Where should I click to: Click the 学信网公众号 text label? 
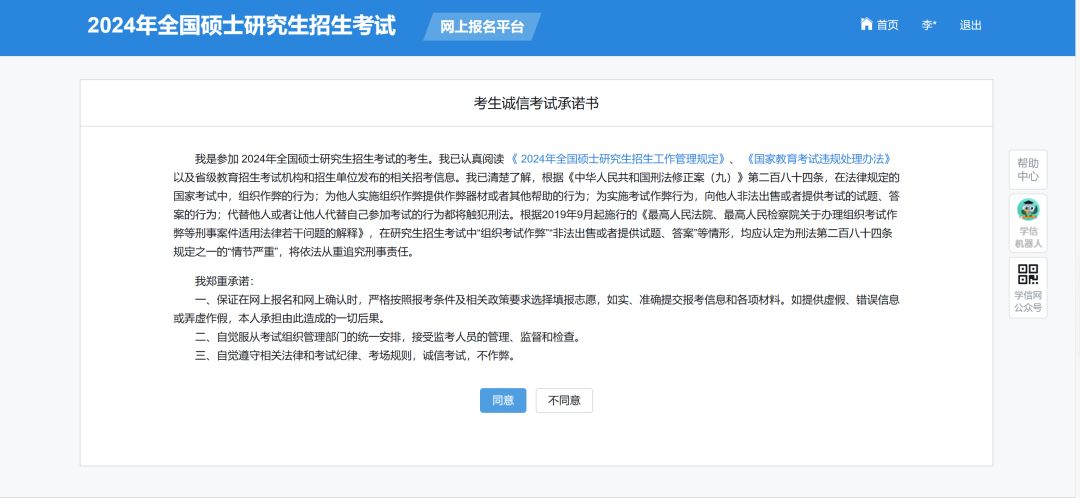(1028, 301)
